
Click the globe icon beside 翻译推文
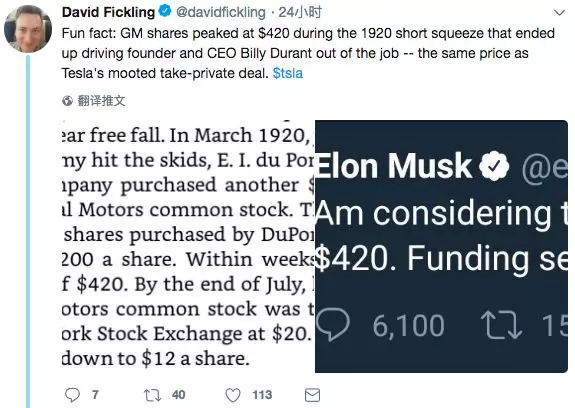tap(67, 100)
